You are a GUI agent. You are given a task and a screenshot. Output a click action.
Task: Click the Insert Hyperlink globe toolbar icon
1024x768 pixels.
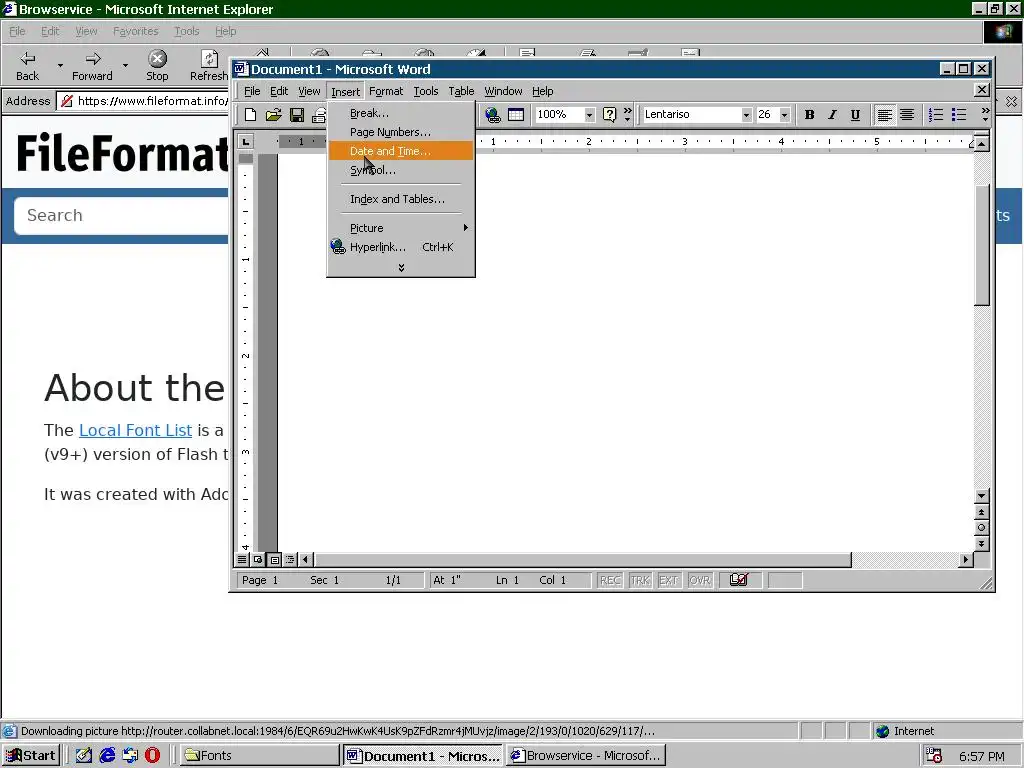(493, 115)
